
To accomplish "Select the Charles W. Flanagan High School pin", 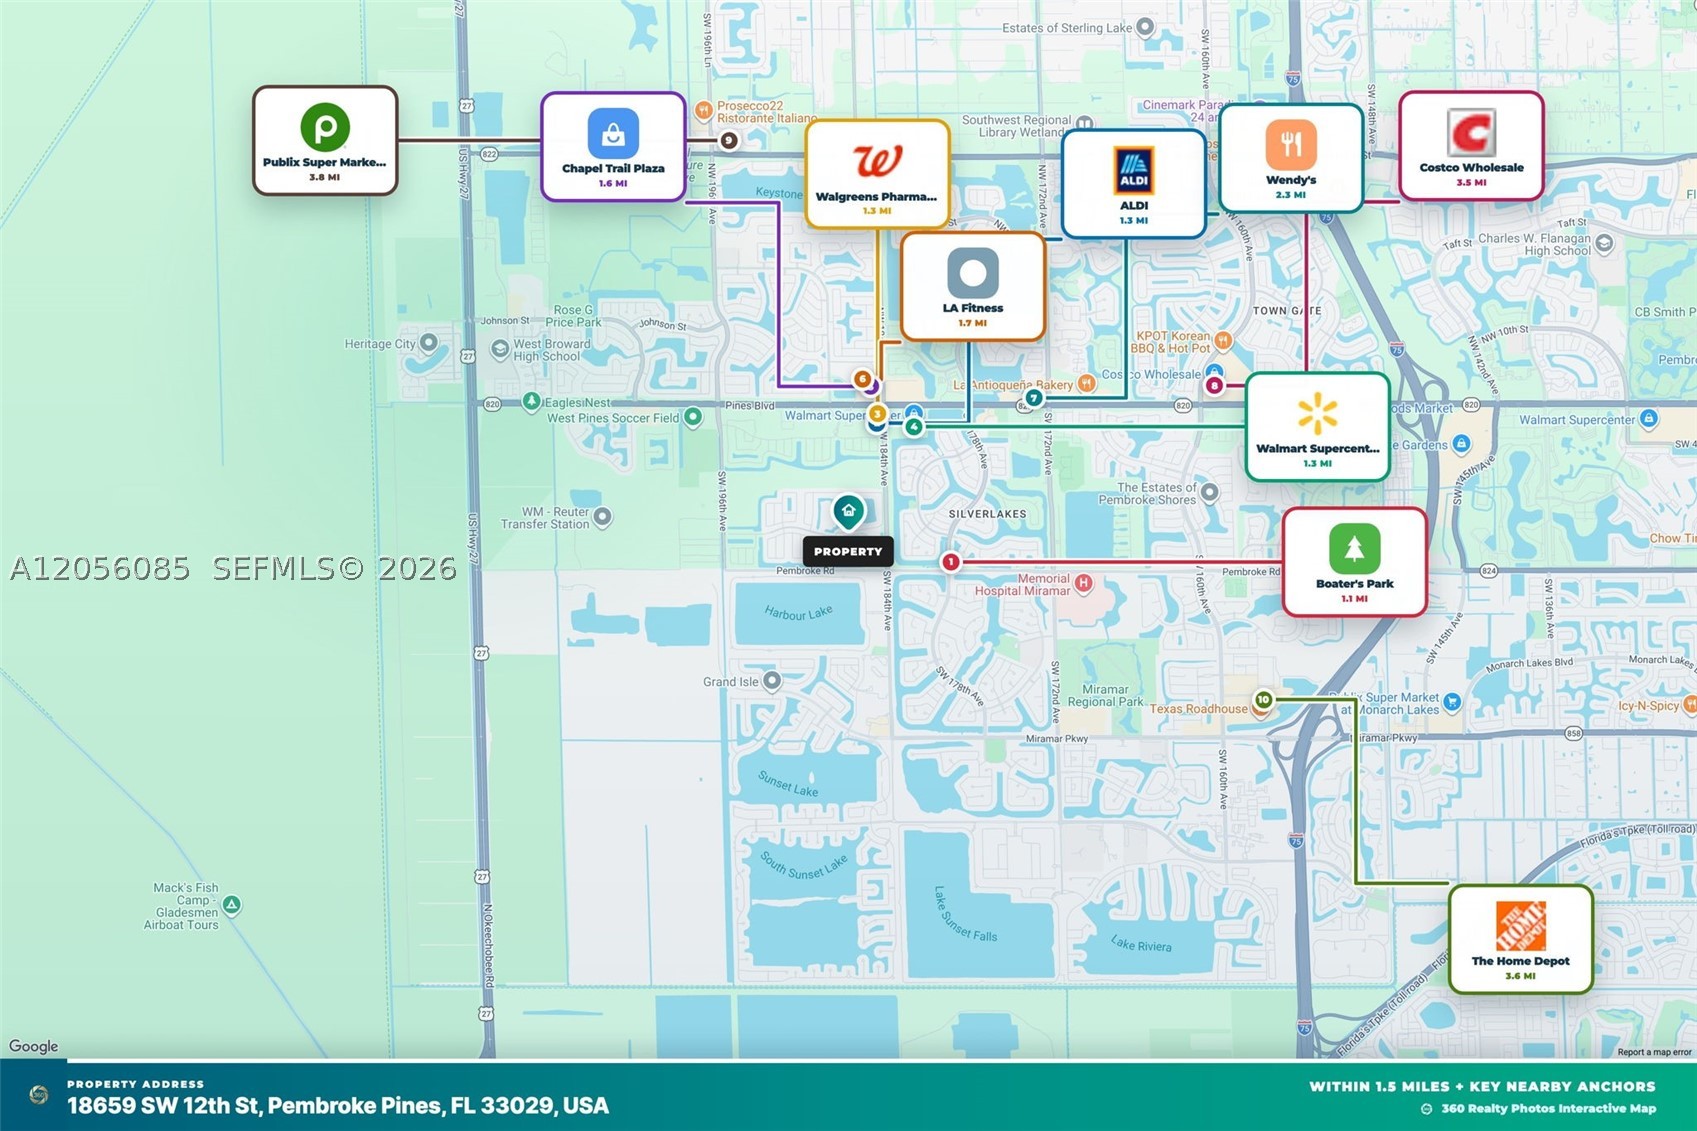I will coord(1604,243).
